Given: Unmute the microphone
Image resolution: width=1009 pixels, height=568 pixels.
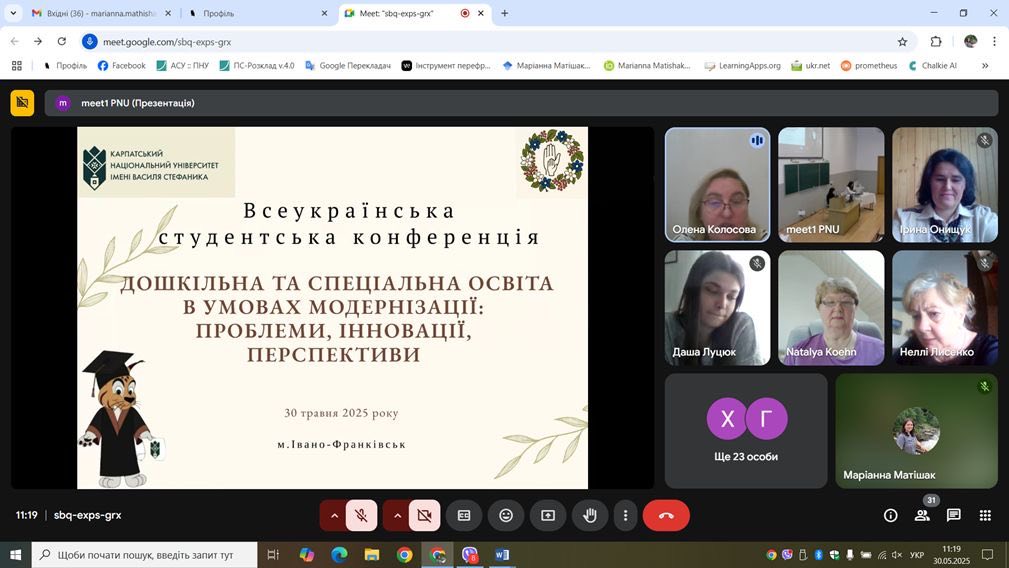Looking at the screenshot, I should [361, 515].
